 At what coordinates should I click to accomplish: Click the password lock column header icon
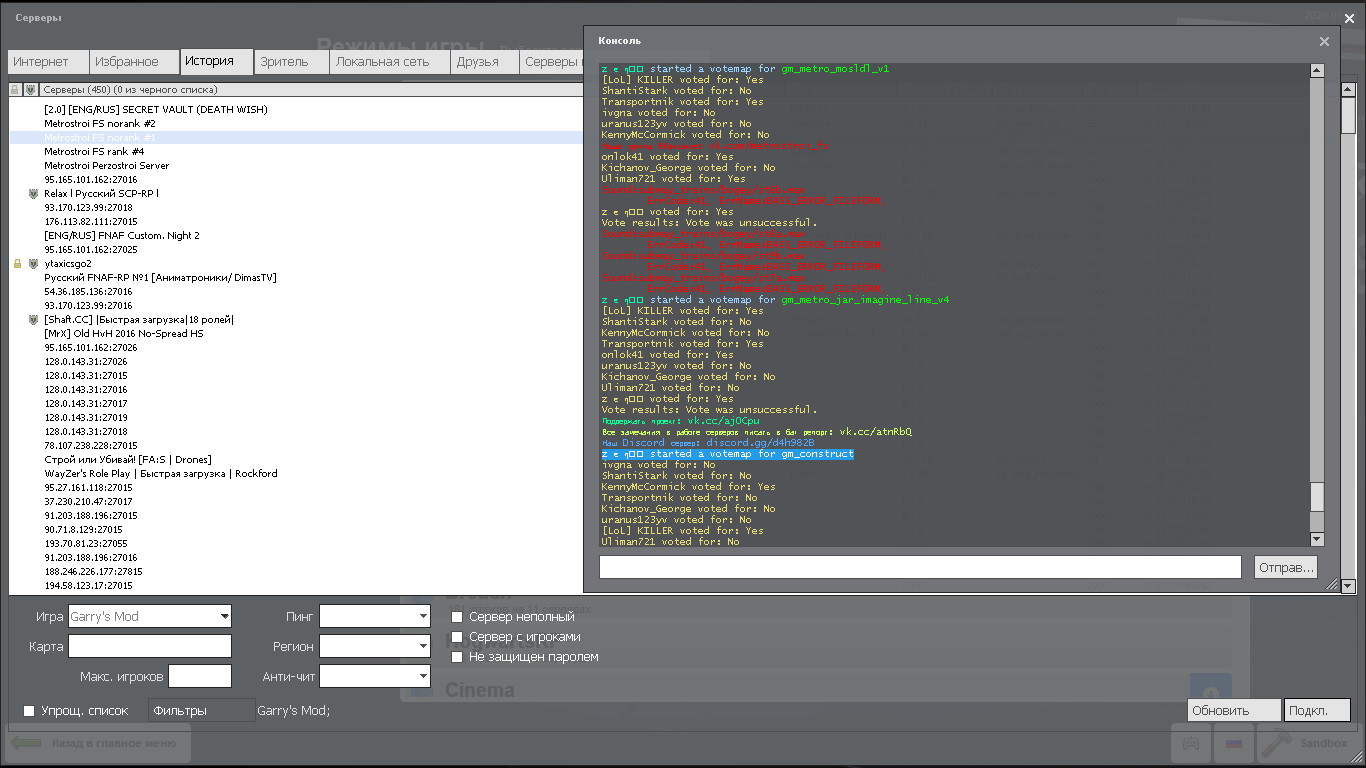tap(15, 90)
